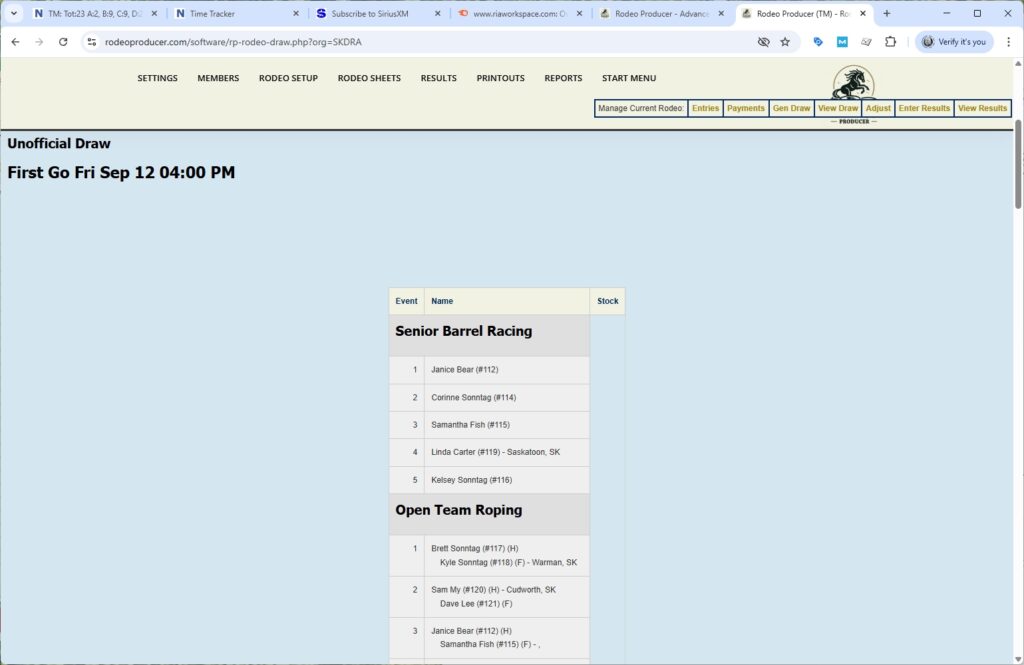Click the crossed-out eye tracking icon

tap(764, 42)
